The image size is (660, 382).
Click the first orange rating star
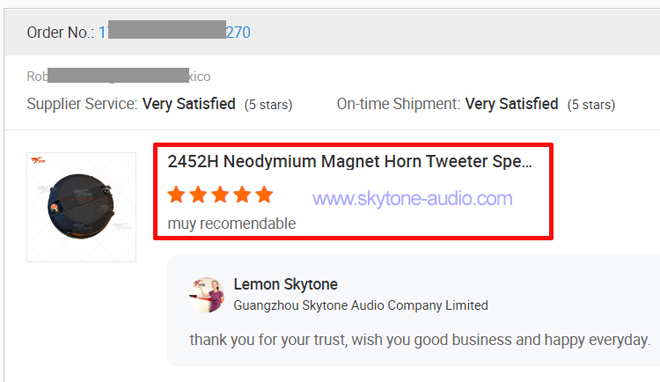click(176, 195)
